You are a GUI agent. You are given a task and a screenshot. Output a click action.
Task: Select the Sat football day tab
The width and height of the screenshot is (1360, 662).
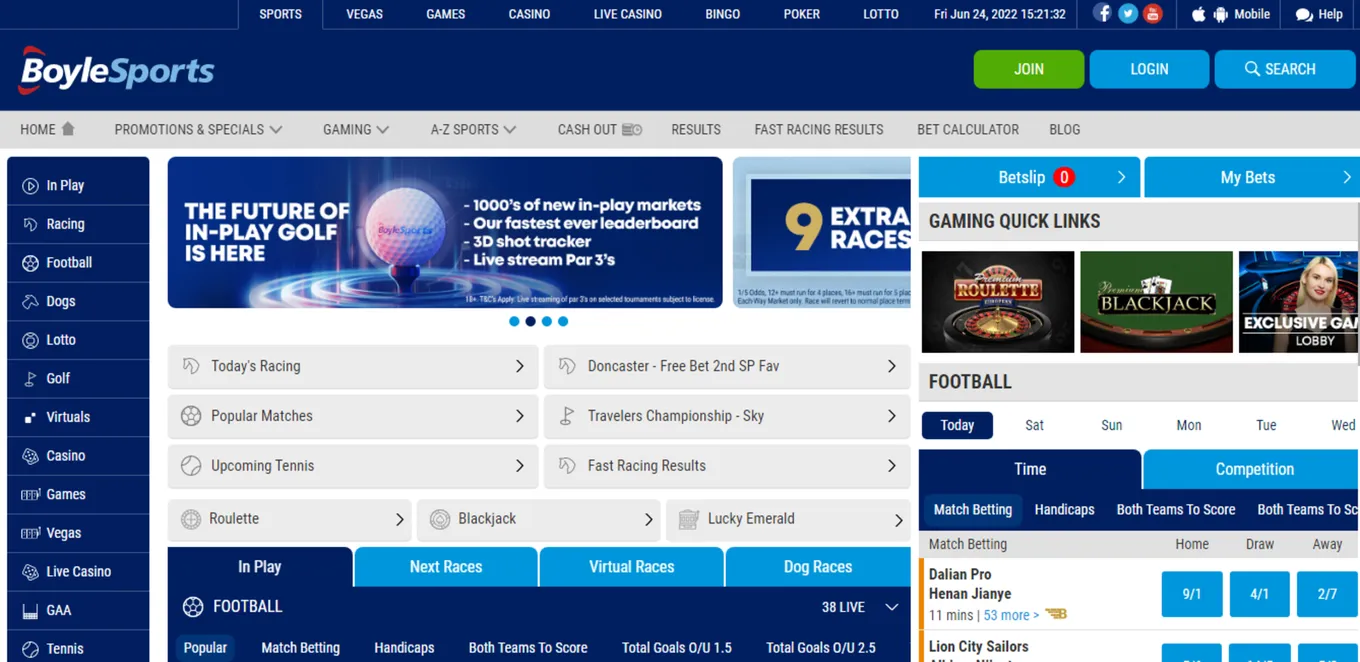1034,425
